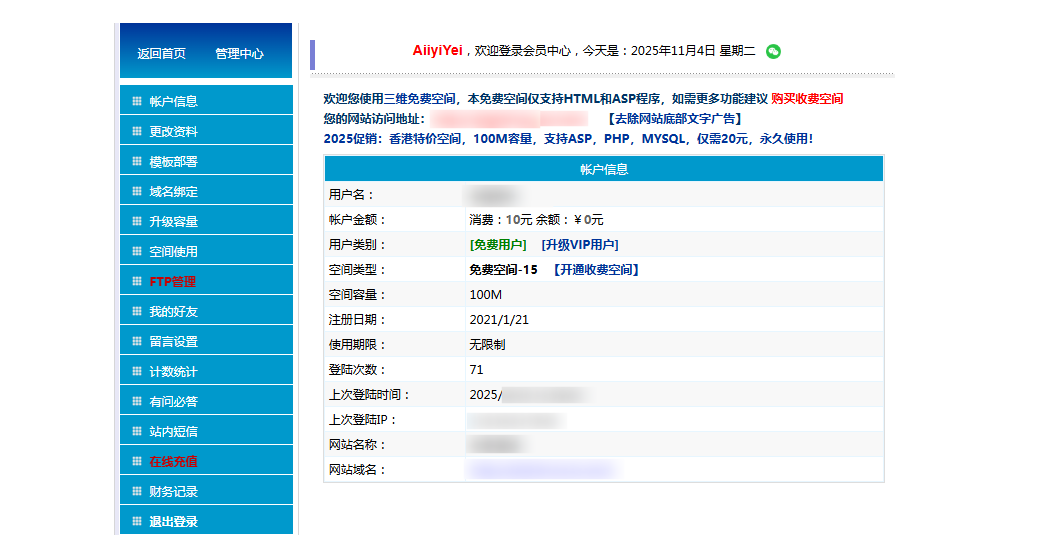Click grid icon beside 域名绑定
The image size is (1060, 544).
(136, 191)
